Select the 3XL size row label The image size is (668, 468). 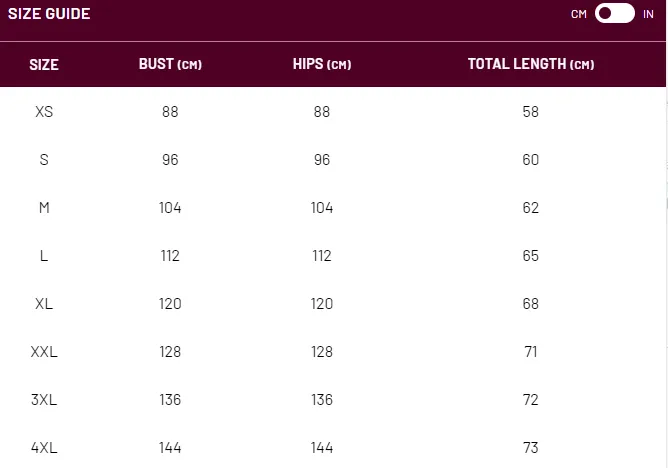44,400
